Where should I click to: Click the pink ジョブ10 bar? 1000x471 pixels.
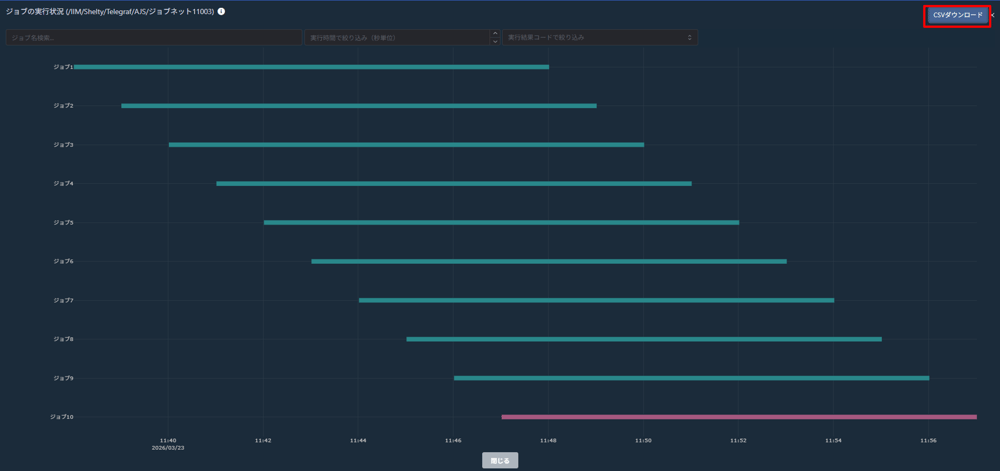coord(739,417)
